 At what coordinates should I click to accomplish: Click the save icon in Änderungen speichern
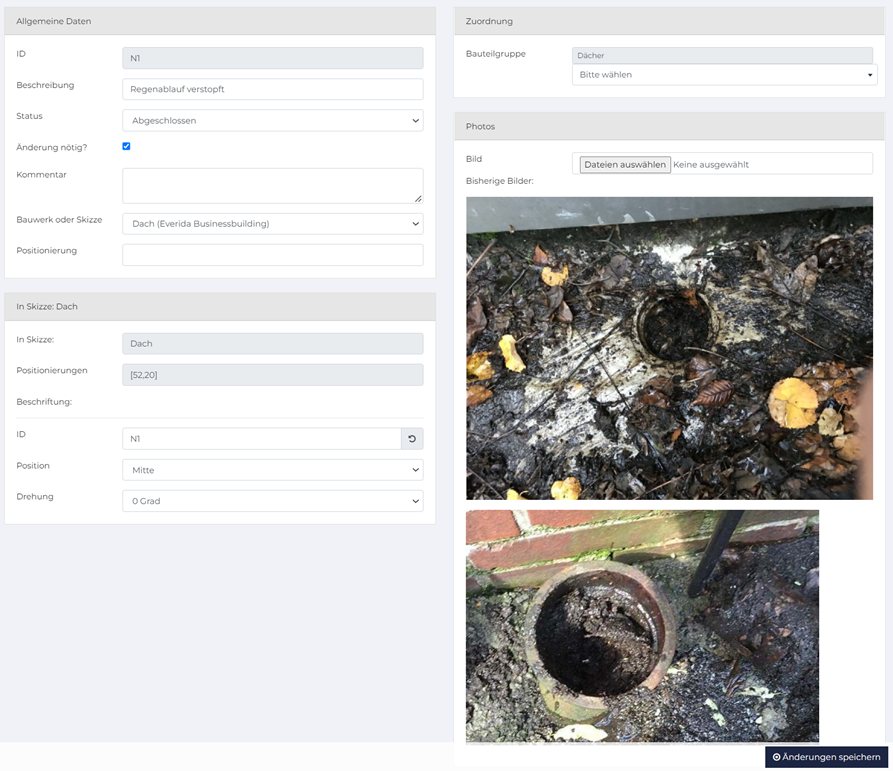[776, 757]
